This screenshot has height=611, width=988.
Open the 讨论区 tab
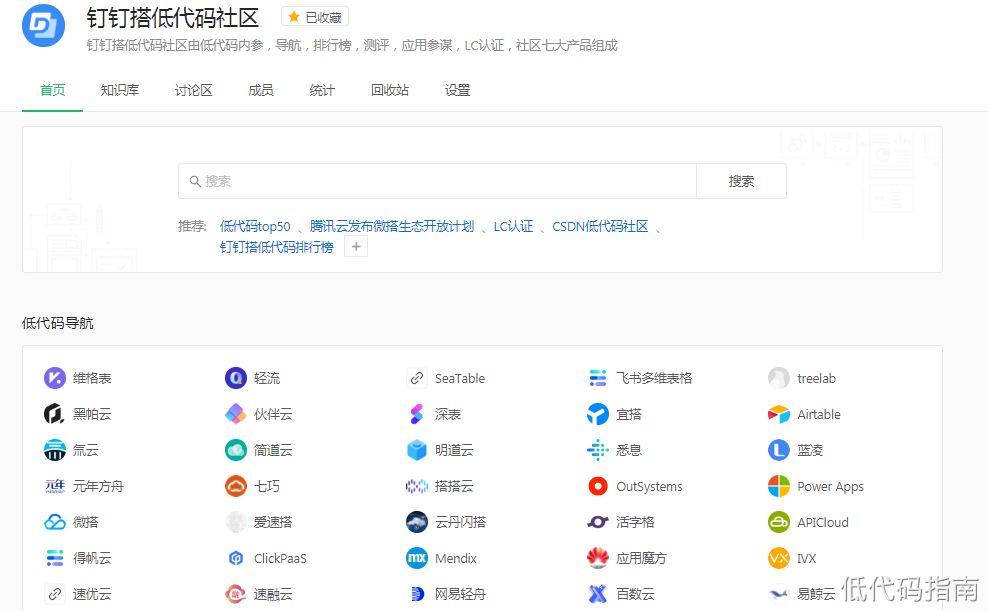point(193,90)
